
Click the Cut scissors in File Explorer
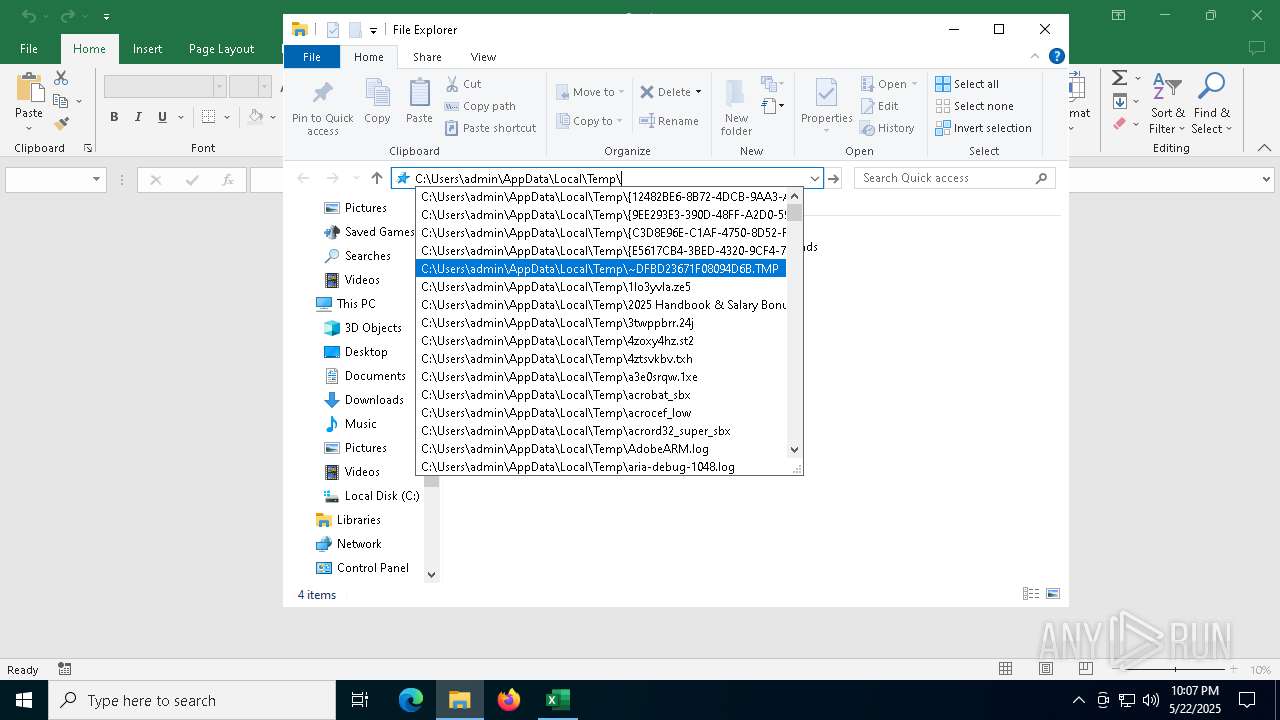(452, 84)
